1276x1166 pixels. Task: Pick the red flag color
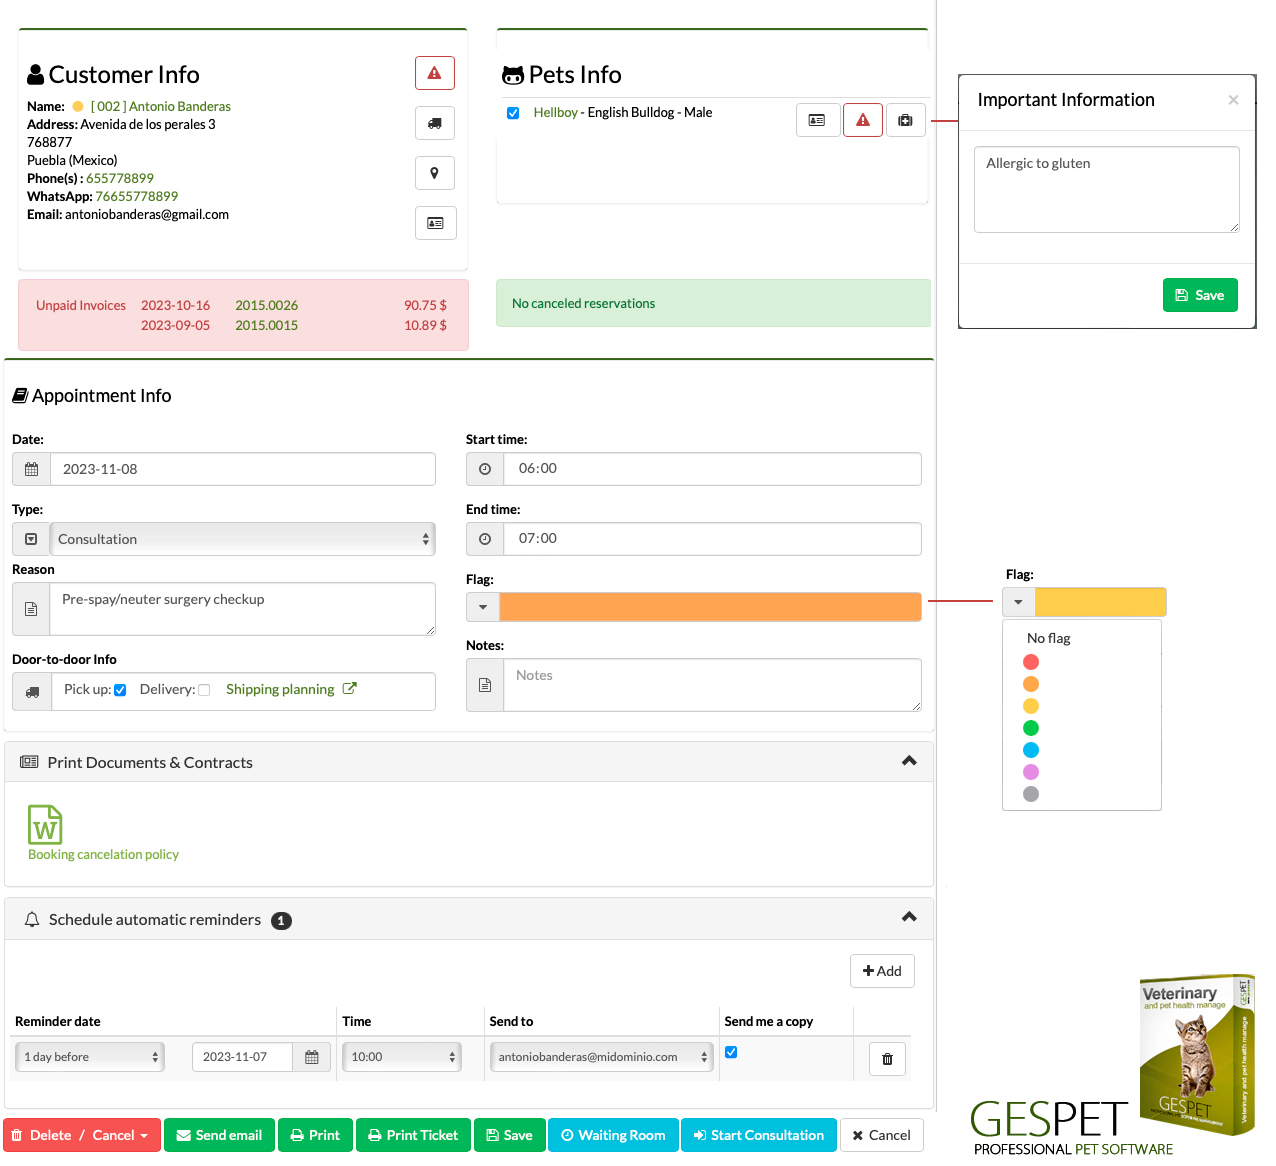click(x=1031, y=662)
